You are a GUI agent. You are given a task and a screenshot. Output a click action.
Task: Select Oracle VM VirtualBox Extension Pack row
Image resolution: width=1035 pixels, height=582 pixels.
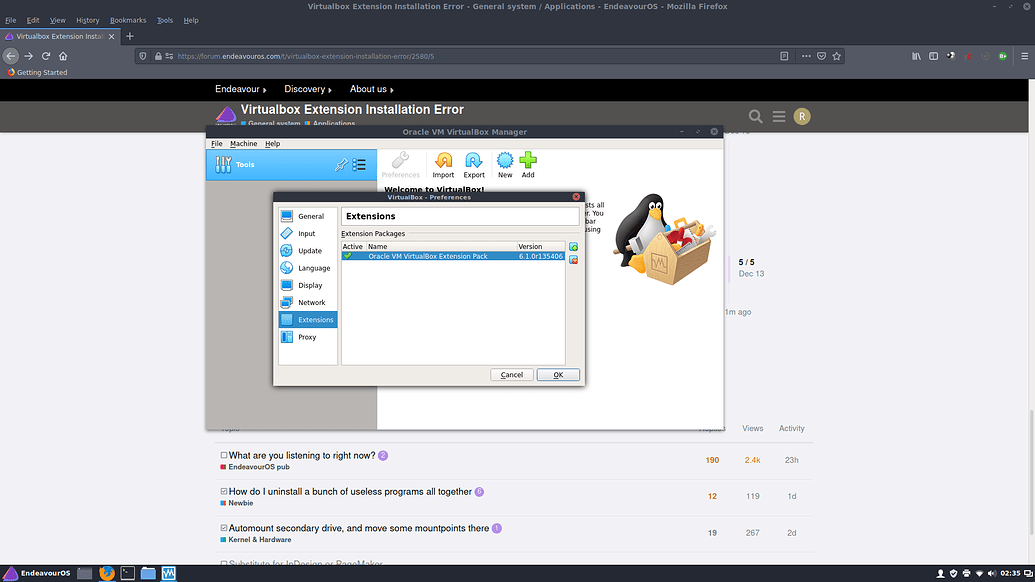click(x=453, y=256)
